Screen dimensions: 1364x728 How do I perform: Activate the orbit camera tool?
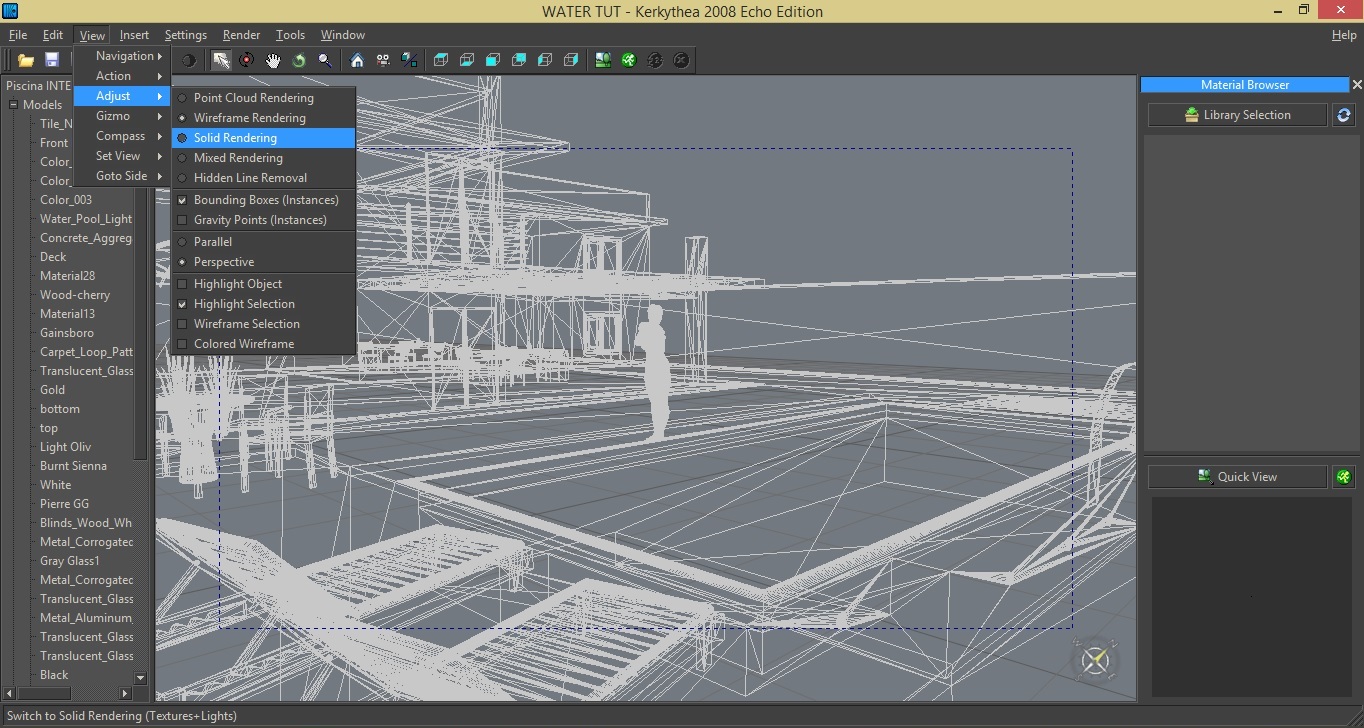247,60
